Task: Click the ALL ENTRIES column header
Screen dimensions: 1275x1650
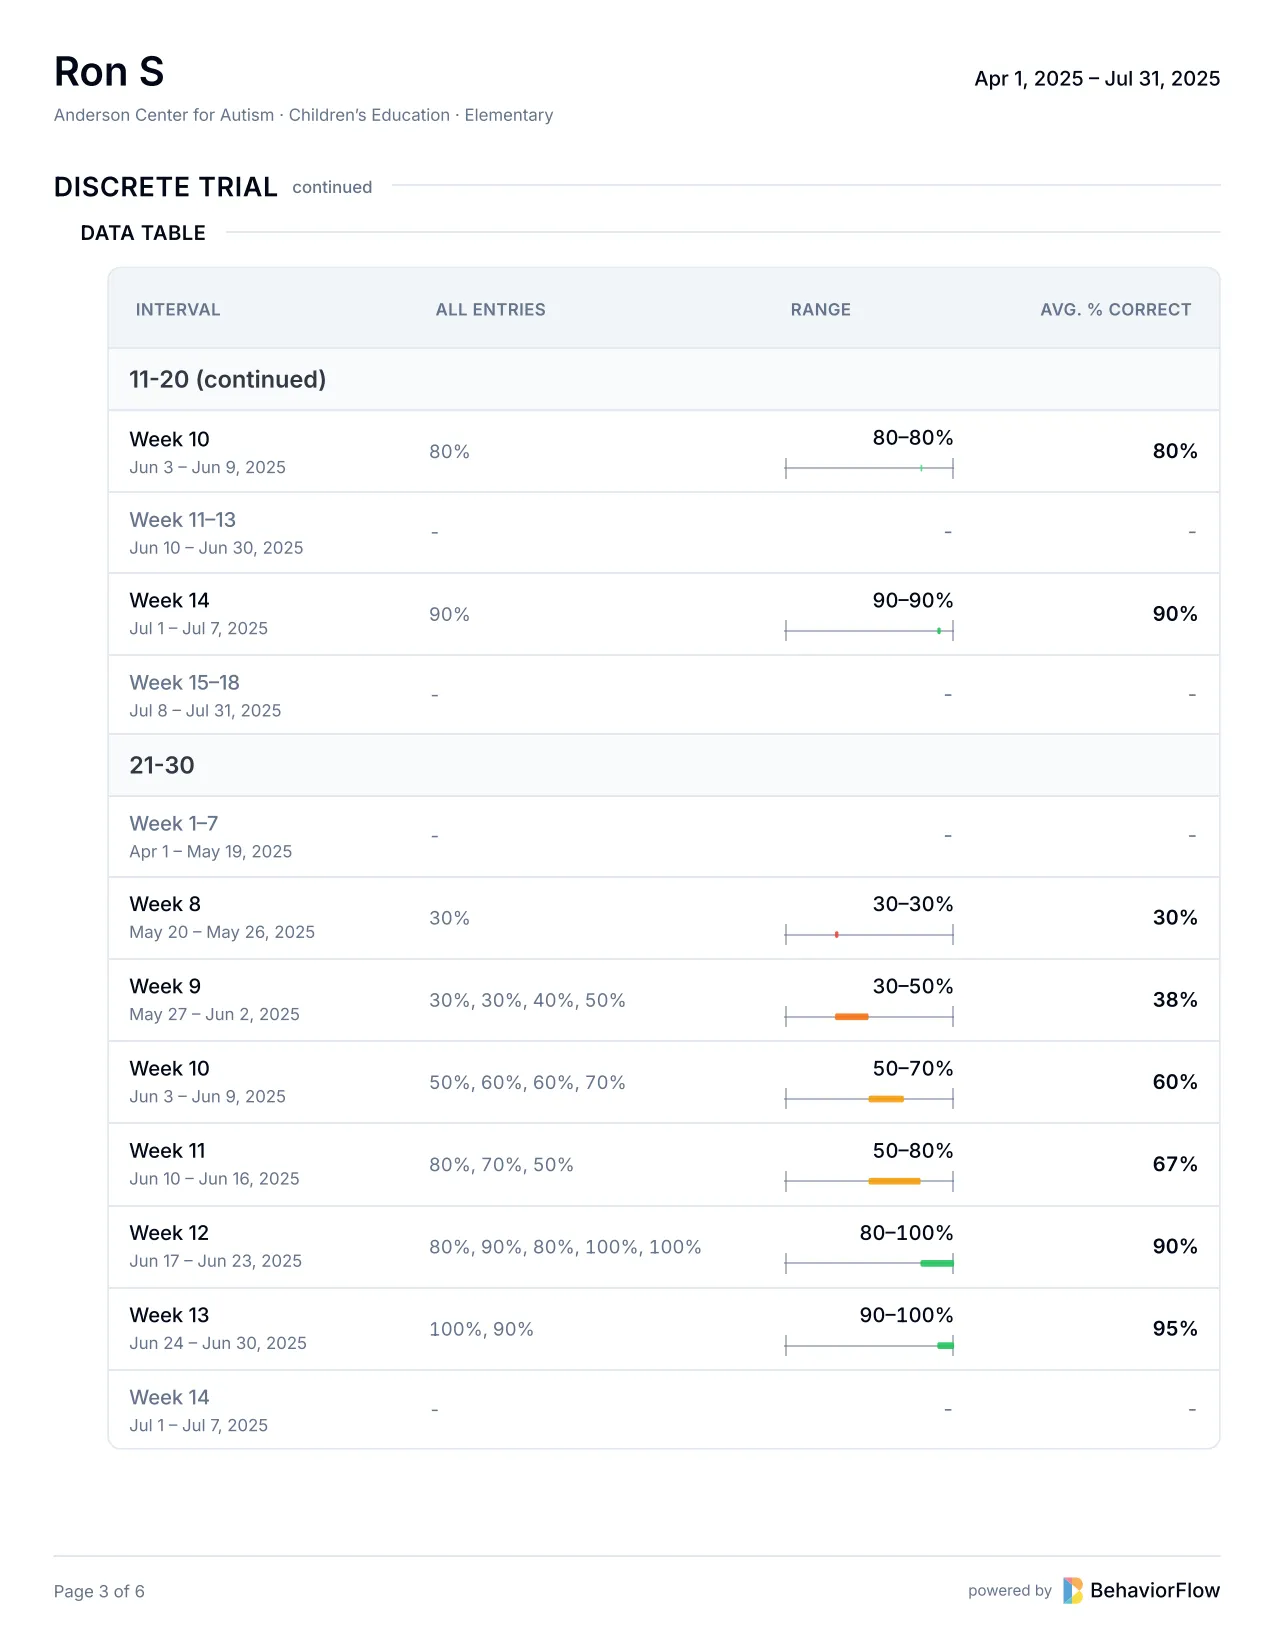Action: tap(490, 310)
